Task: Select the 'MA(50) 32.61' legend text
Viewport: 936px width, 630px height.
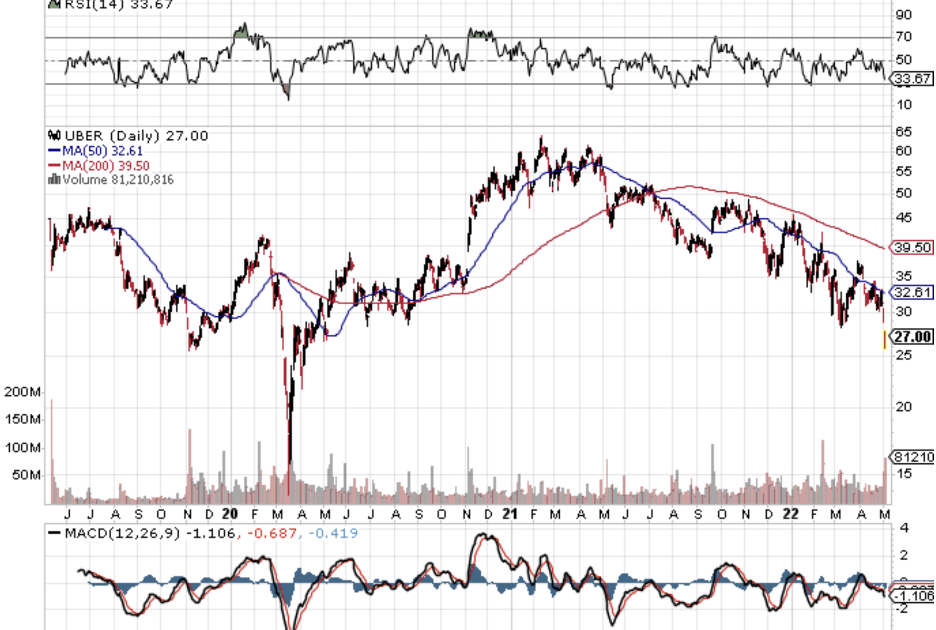Action: point(103,151)
